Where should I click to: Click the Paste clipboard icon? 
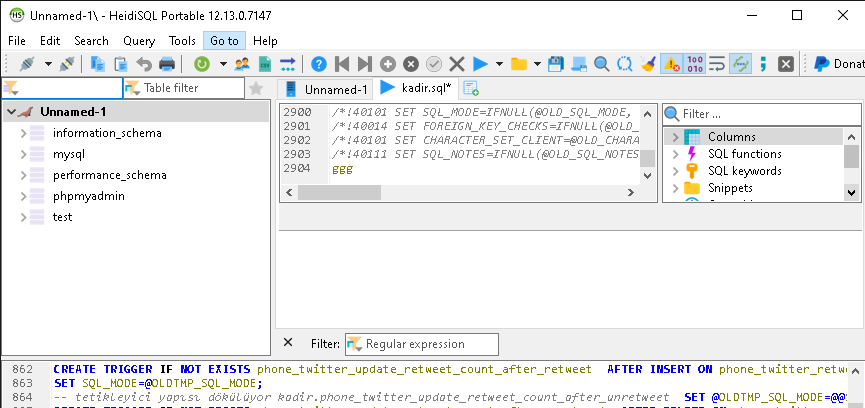[x=121, y=64]
